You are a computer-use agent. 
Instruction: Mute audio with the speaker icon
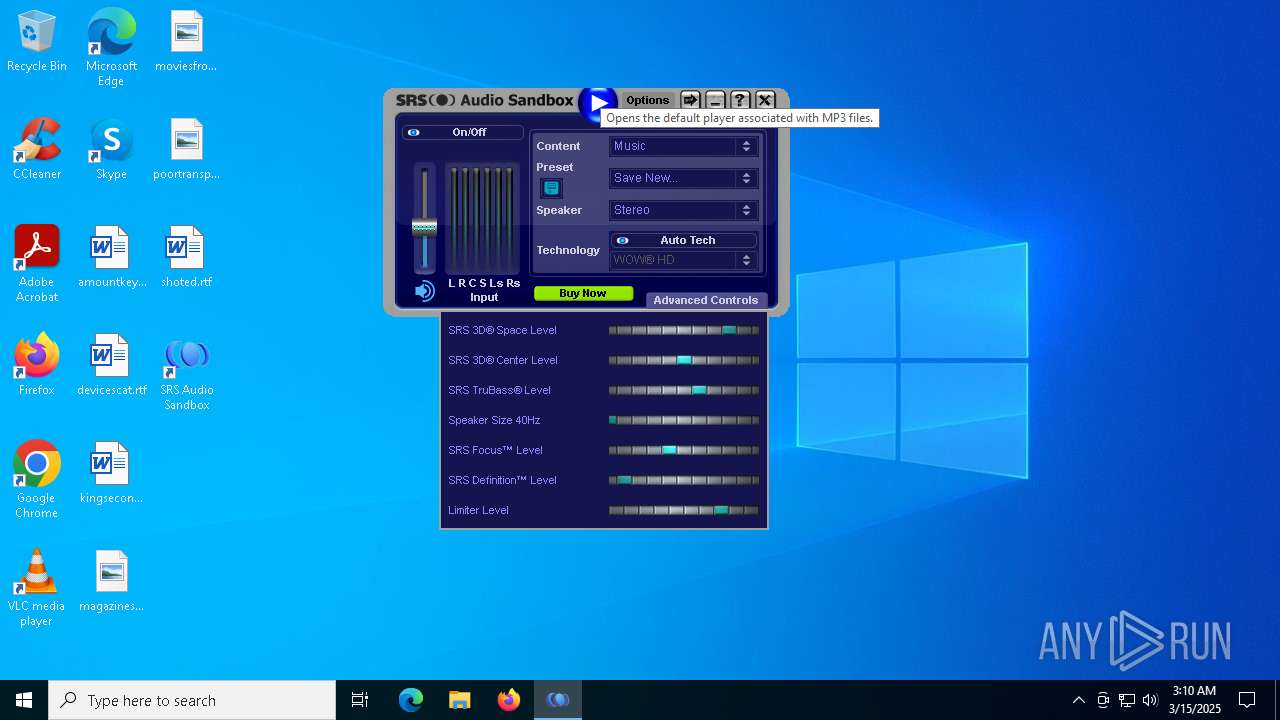pos(425,291)
